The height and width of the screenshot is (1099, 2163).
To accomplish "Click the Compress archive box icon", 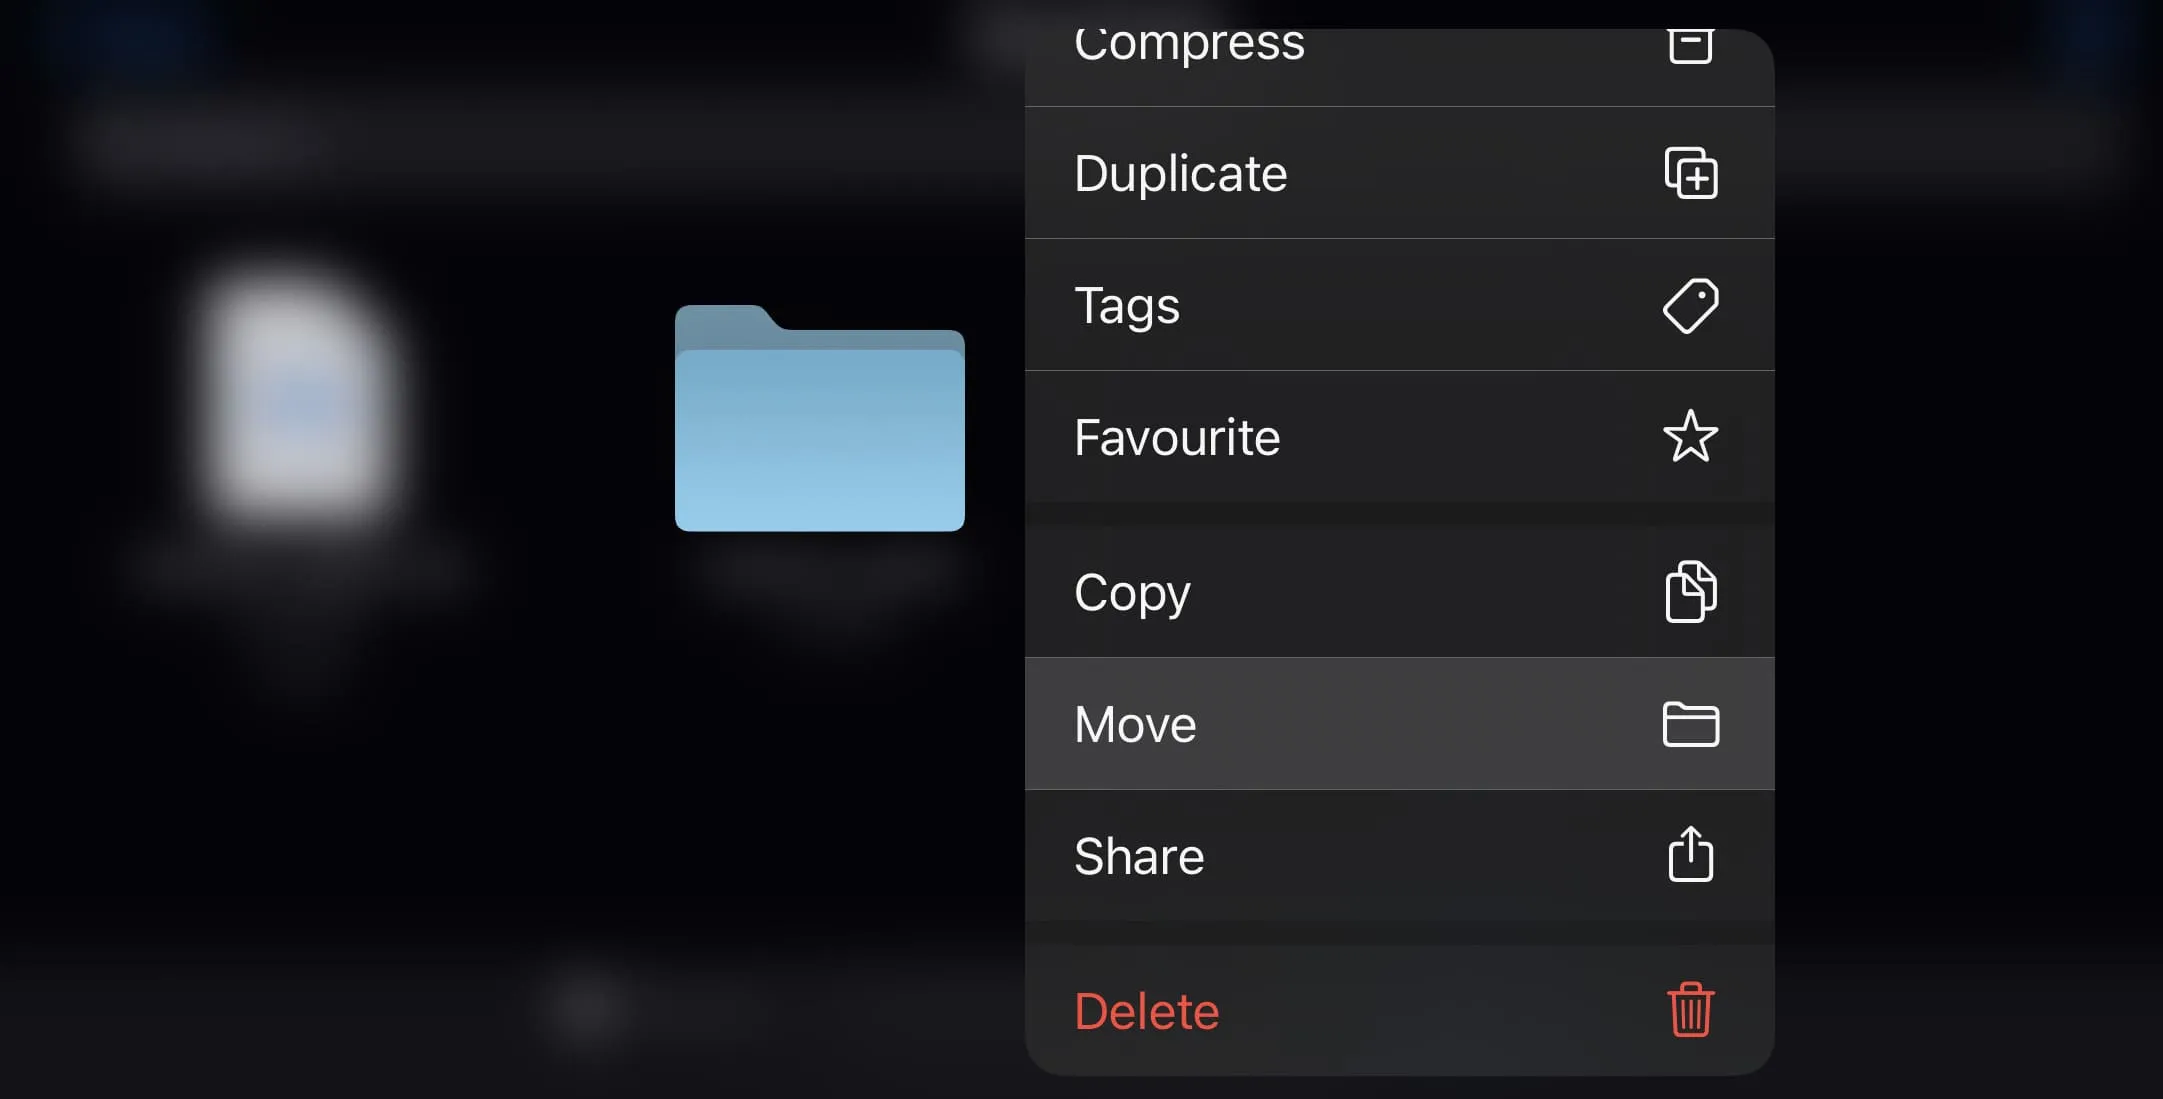I will (x=1690, y=45).
